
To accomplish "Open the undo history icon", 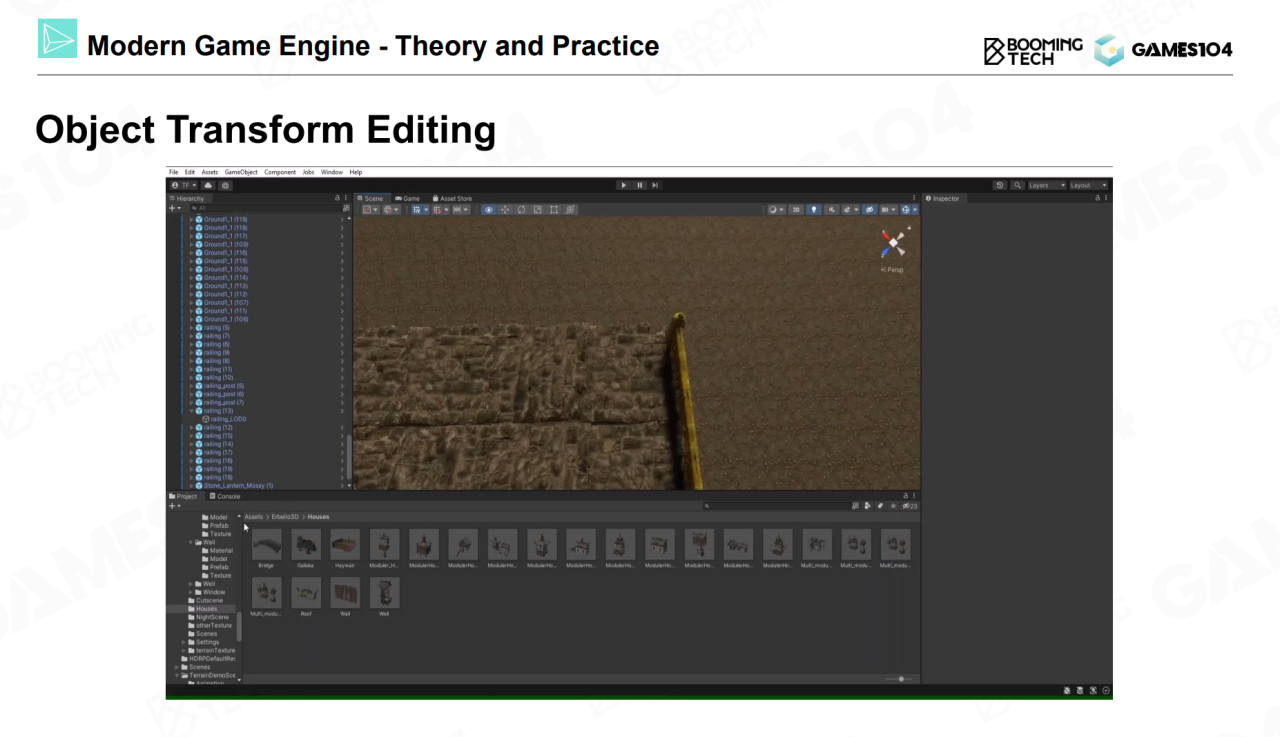I will coord(1000,185).
